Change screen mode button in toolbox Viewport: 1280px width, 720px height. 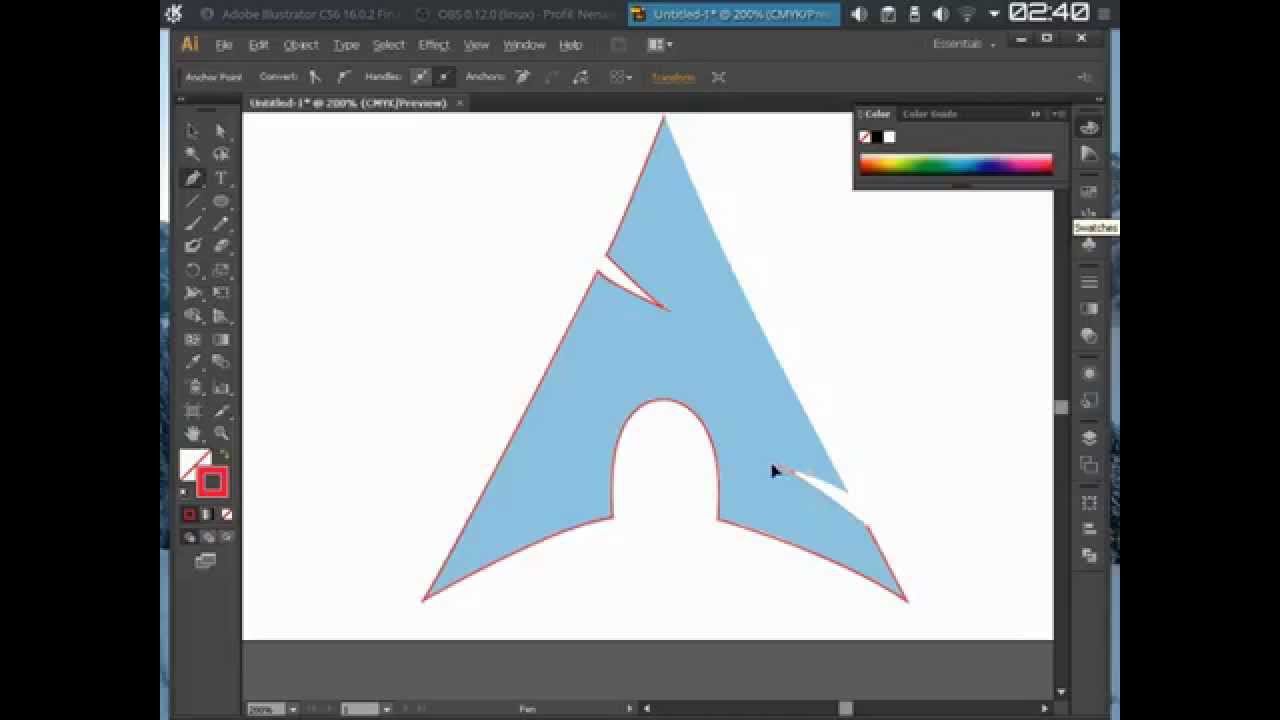(x=206, y=562)
